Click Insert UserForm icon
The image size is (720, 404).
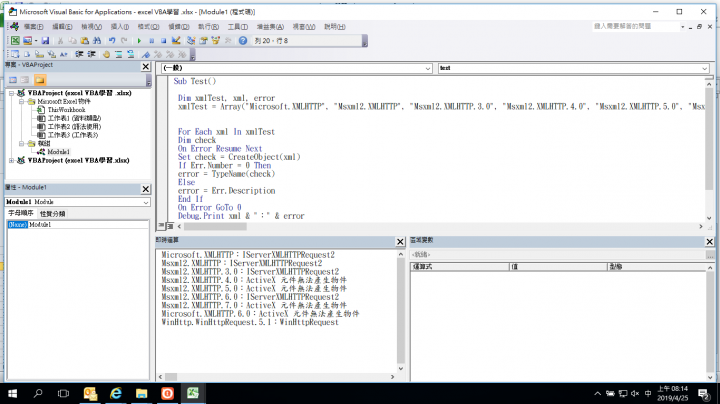[x=27, y=41]
